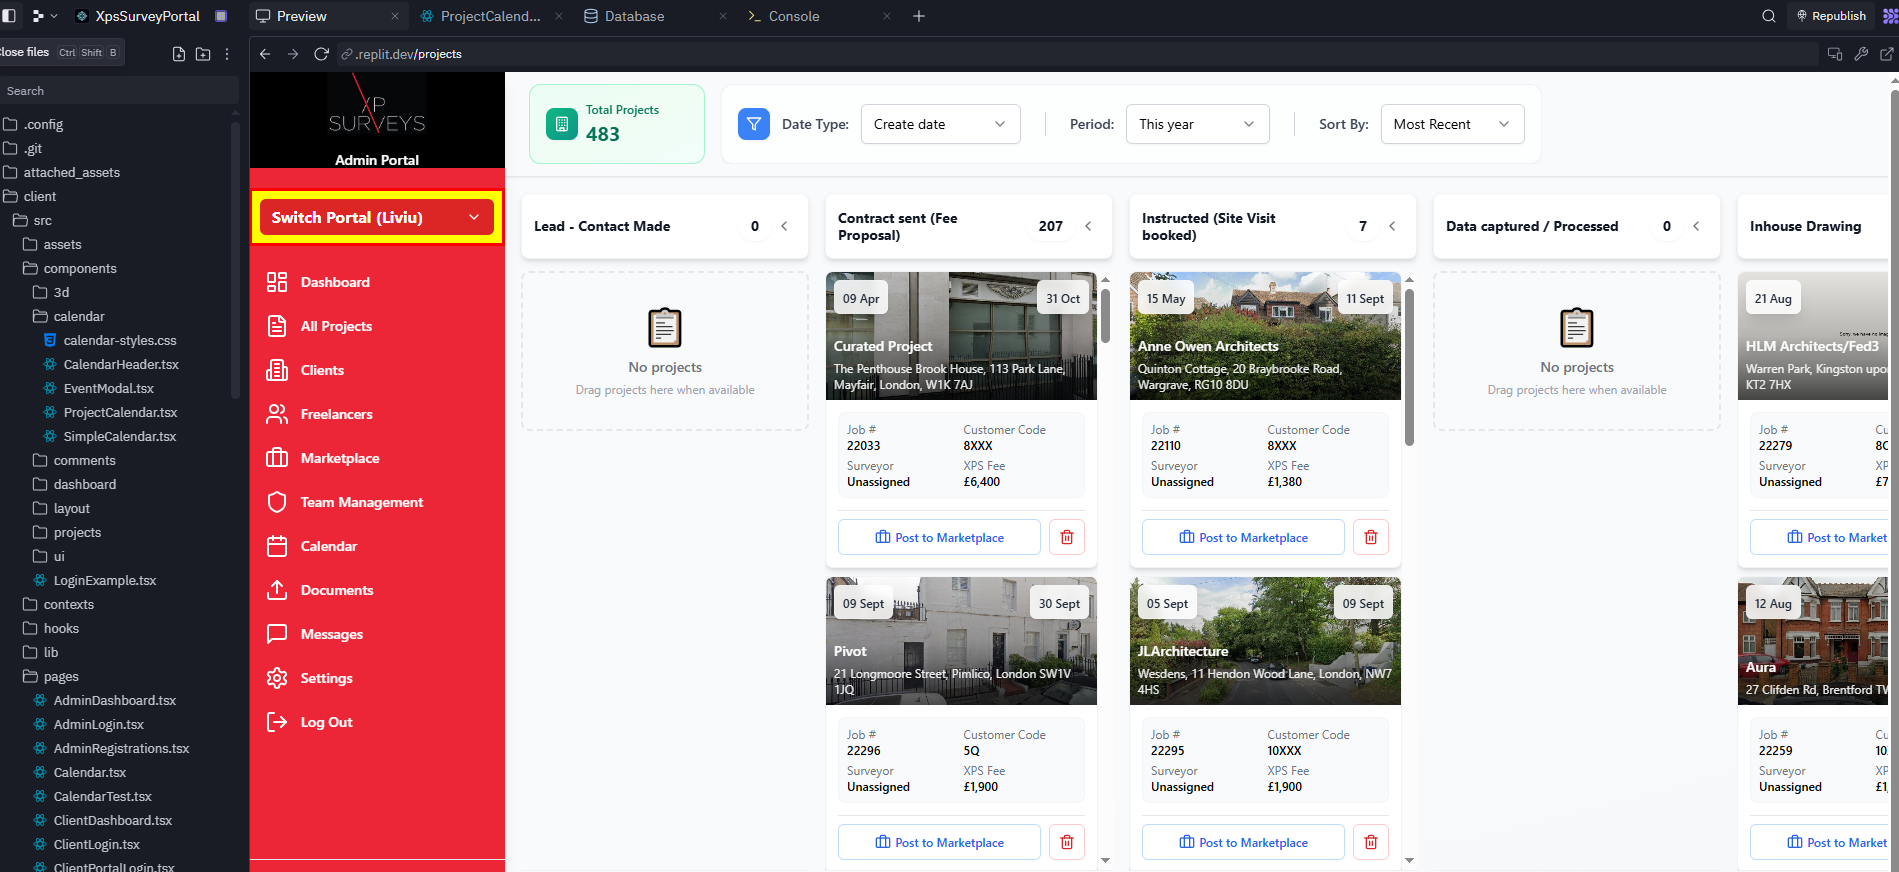Collapse the Contract sent column

(x=1088, y=226)
